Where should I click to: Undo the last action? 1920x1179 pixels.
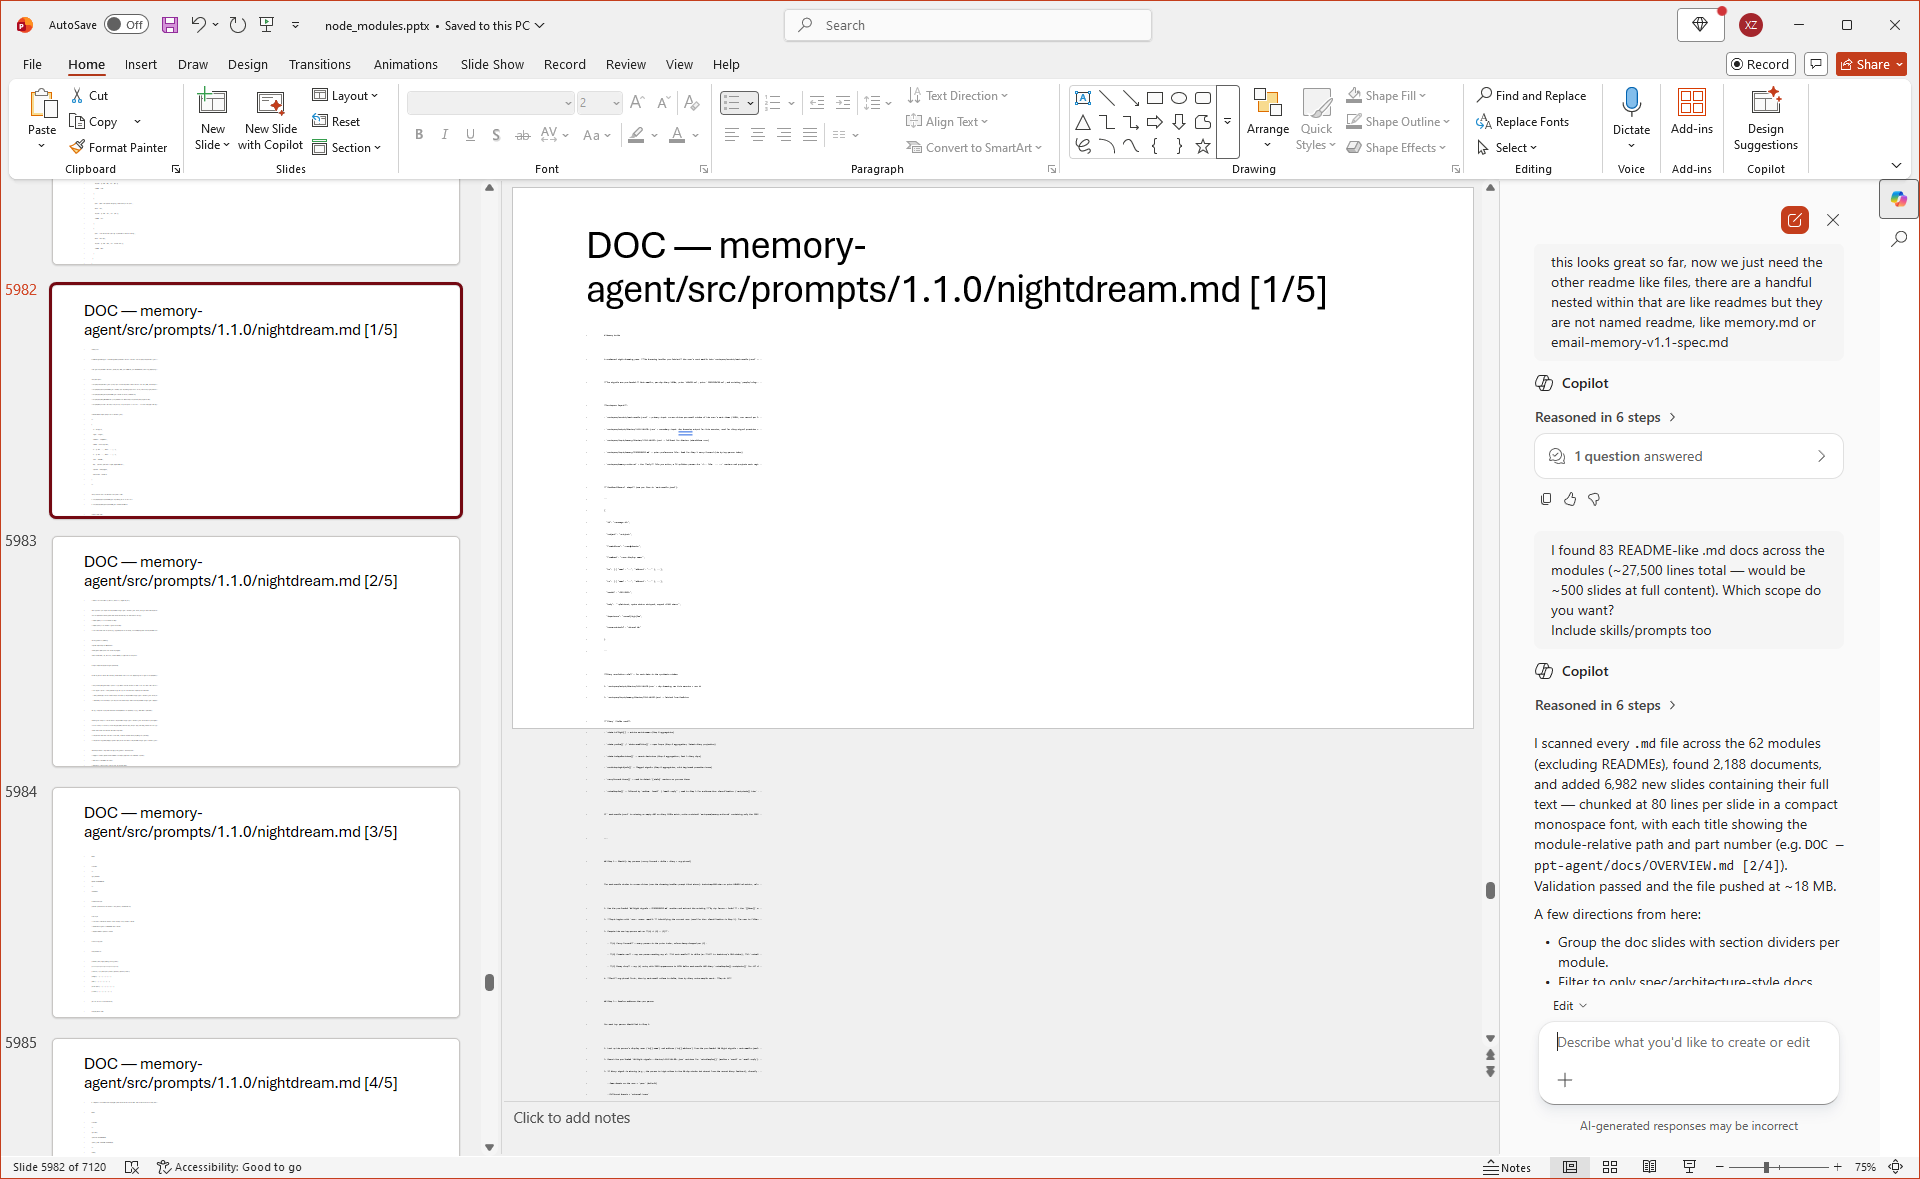click(x=198, y=25)
